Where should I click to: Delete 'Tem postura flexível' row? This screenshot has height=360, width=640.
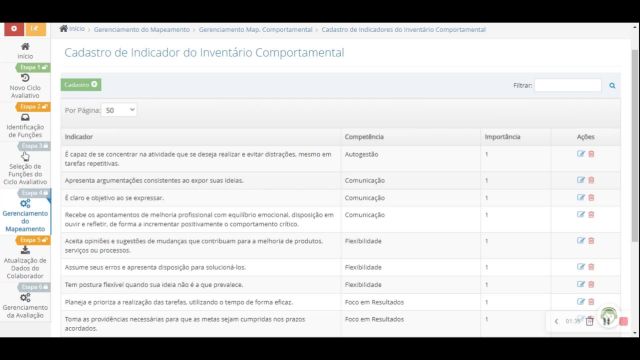coord(591,284)
